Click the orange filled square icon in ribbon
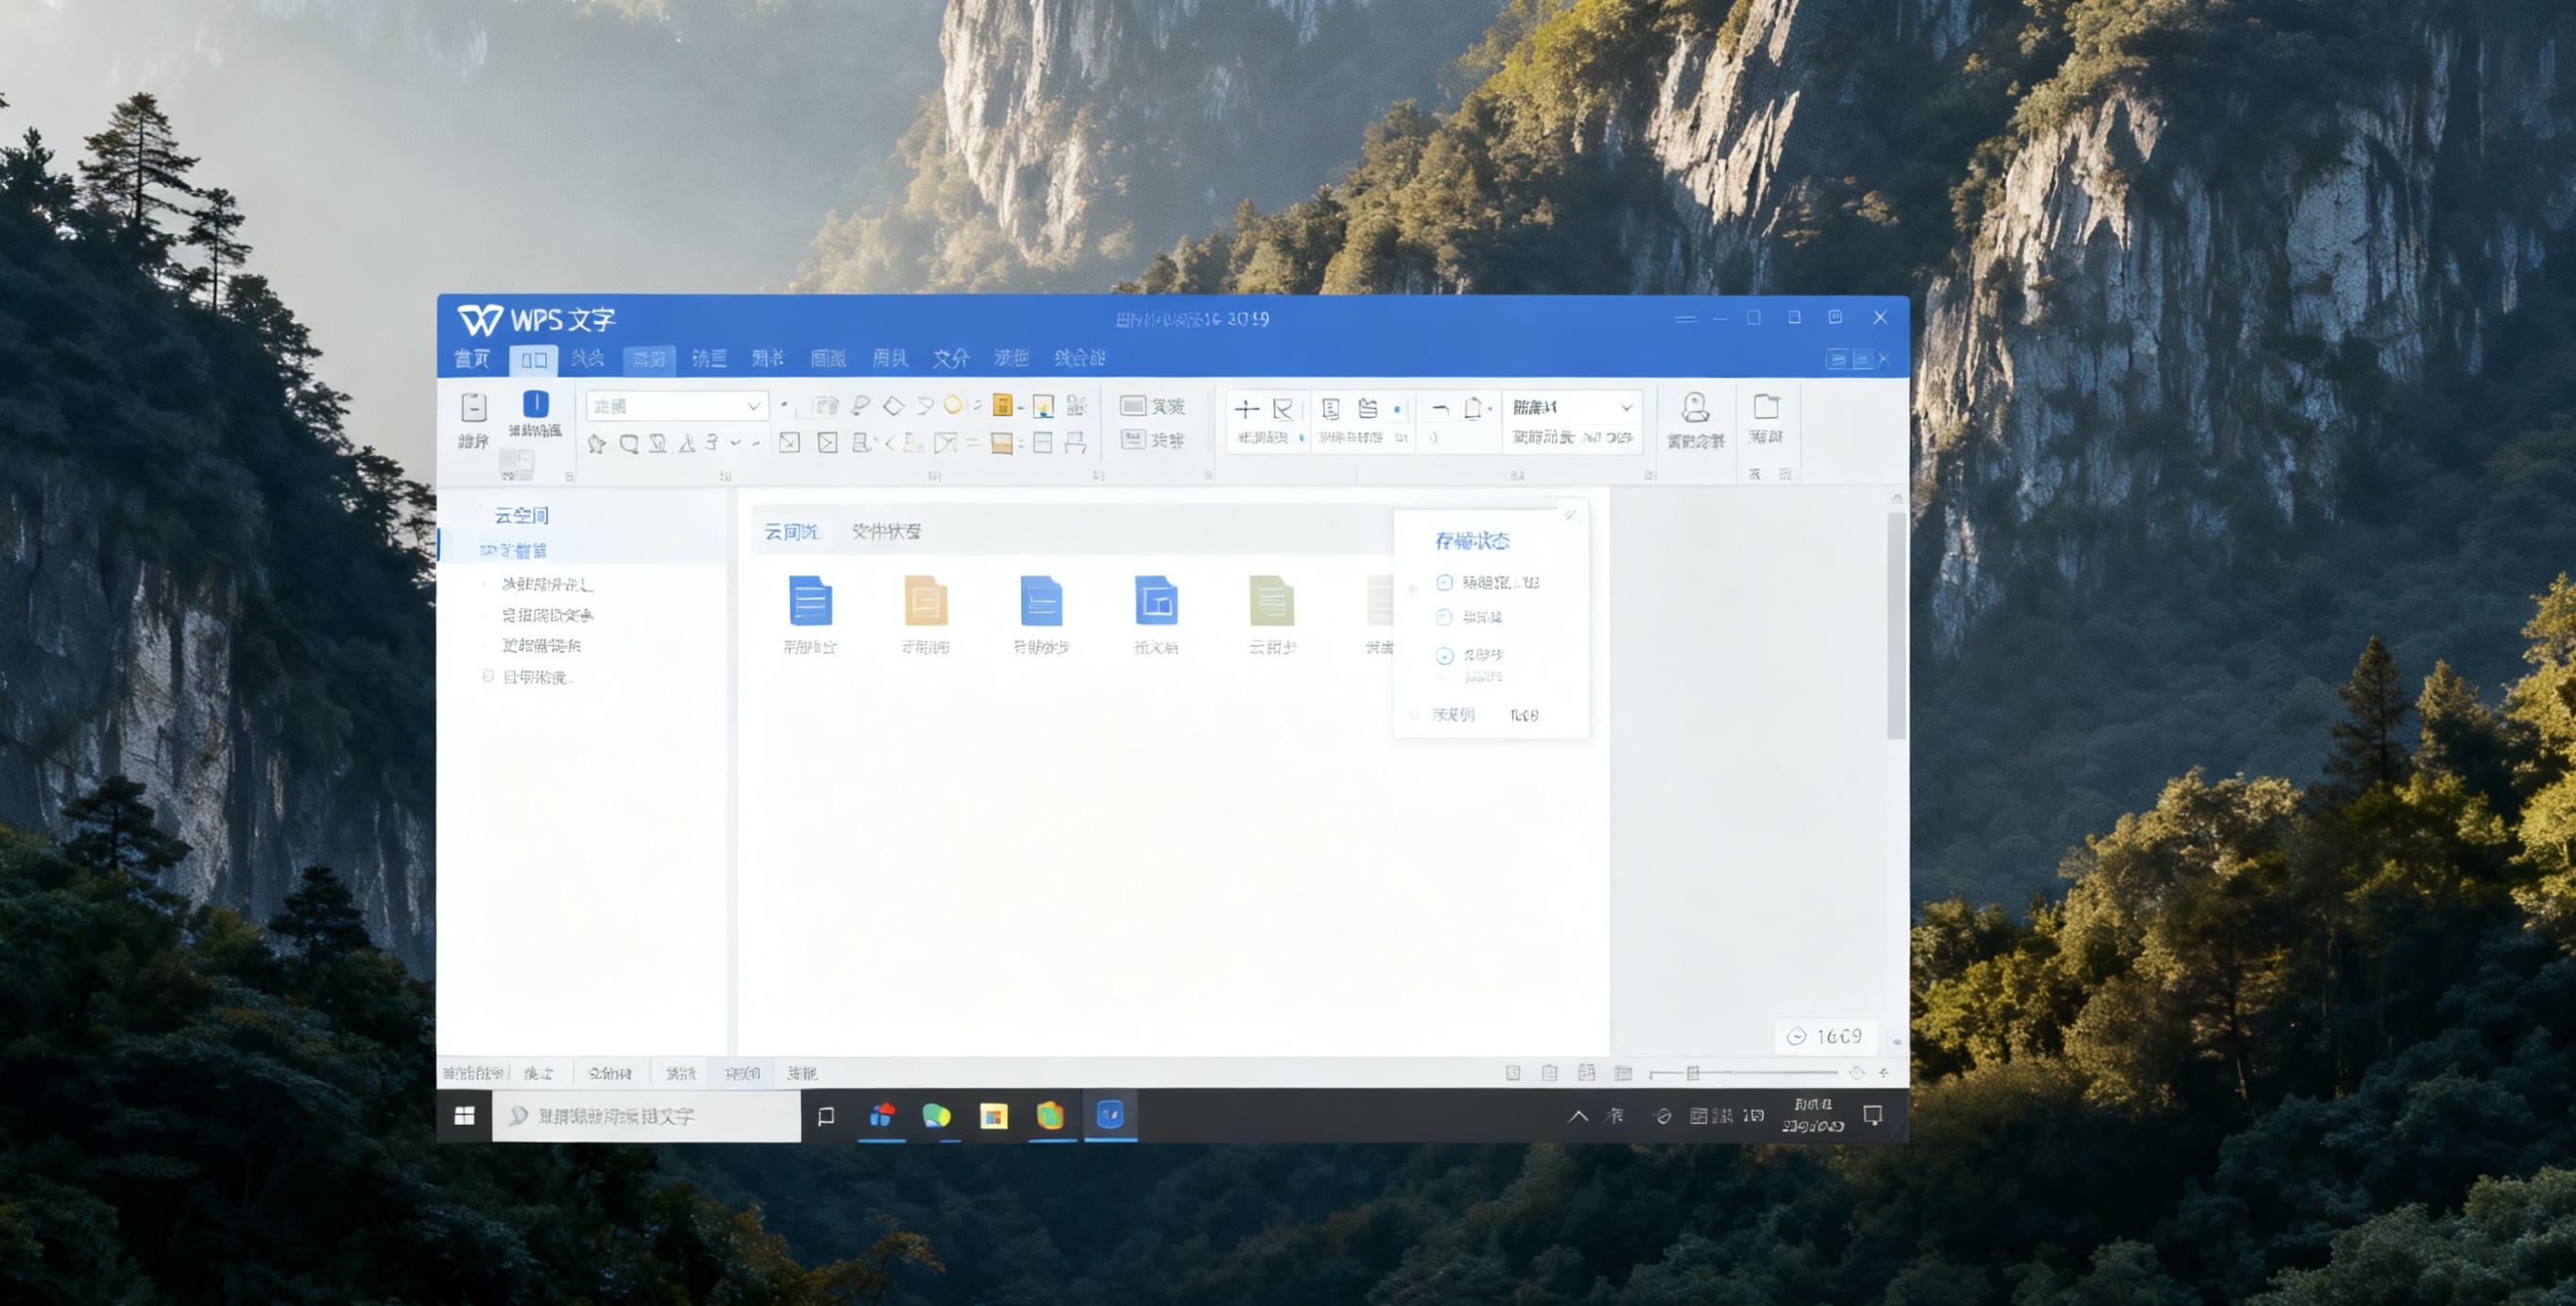2576x1306 pixels. pyautogui.click(x=1001, y=405)
